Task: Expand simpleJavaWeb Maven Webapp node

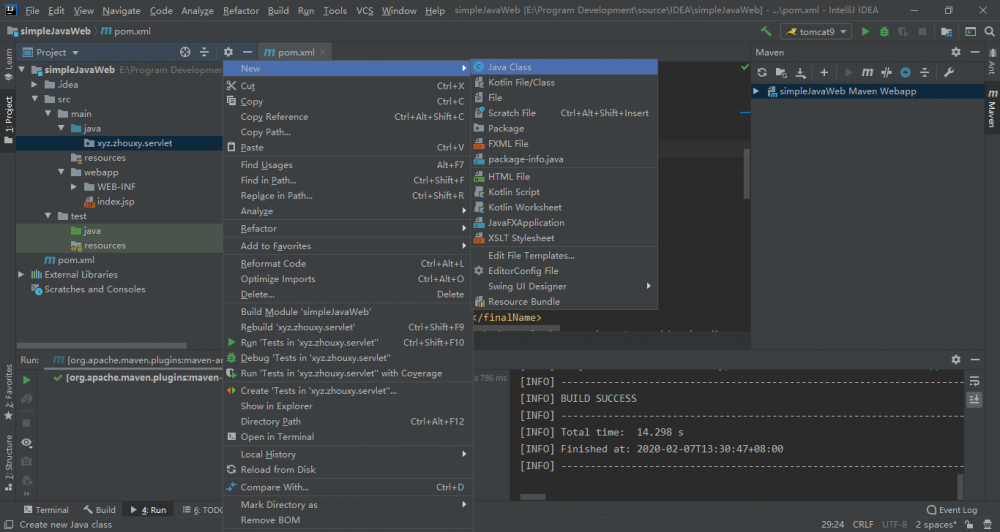Action: [x=756, y=91]
